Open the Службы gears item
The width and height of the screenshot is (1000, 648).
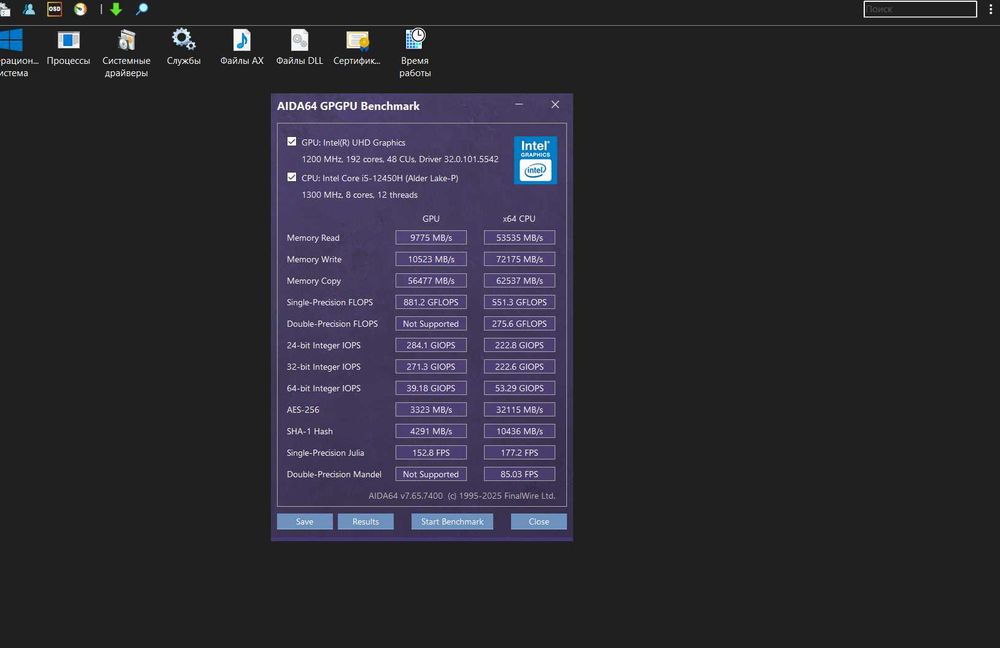pyautogui.click(x=184, y=48)
